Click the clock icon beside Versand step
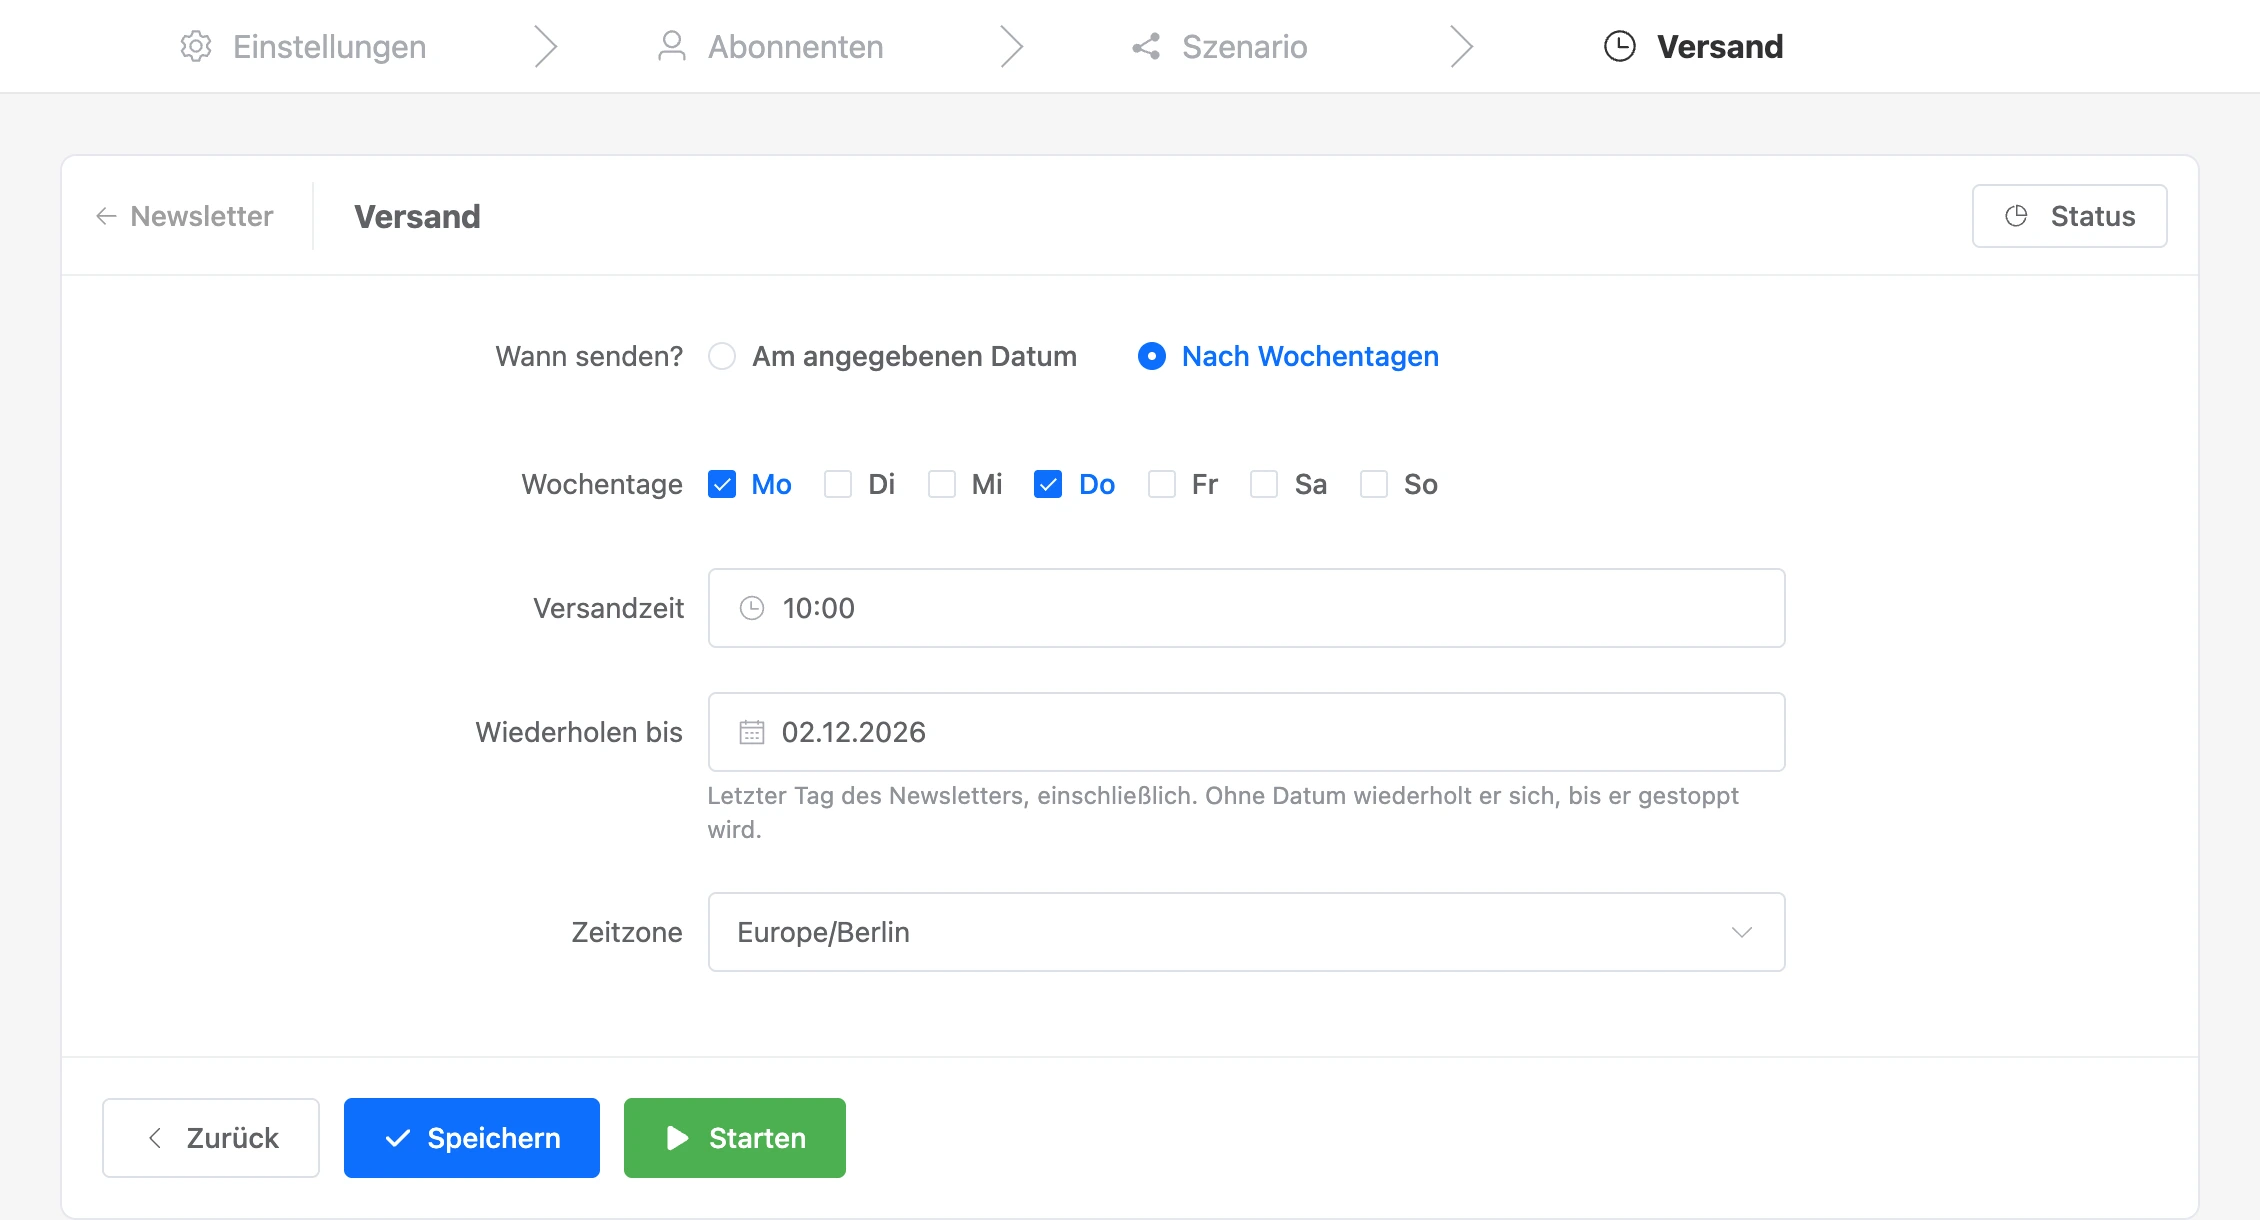Viewport: 2260px width, 1220px height. coord(1620,46)
